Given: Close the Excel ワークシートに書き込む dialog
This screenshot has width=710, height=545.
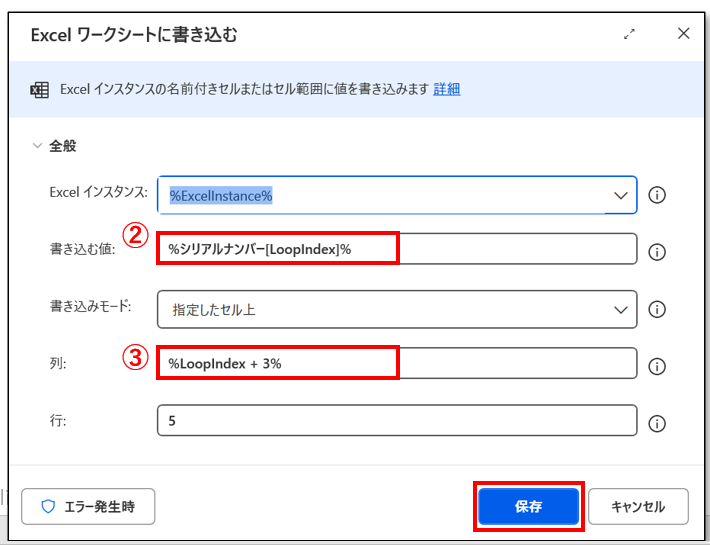Looking at the screenshot, I should (684, 34).
